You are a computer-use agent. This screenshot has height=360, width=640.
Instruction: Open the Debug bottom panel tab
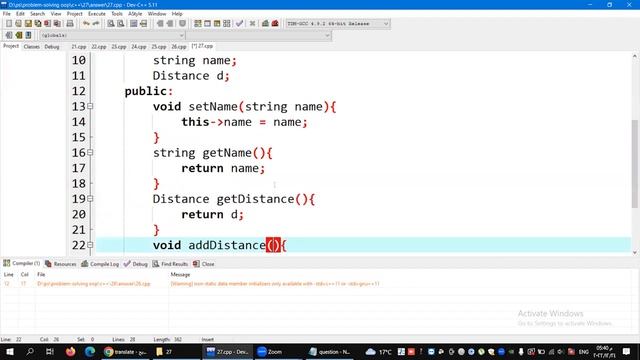point(136,264)
